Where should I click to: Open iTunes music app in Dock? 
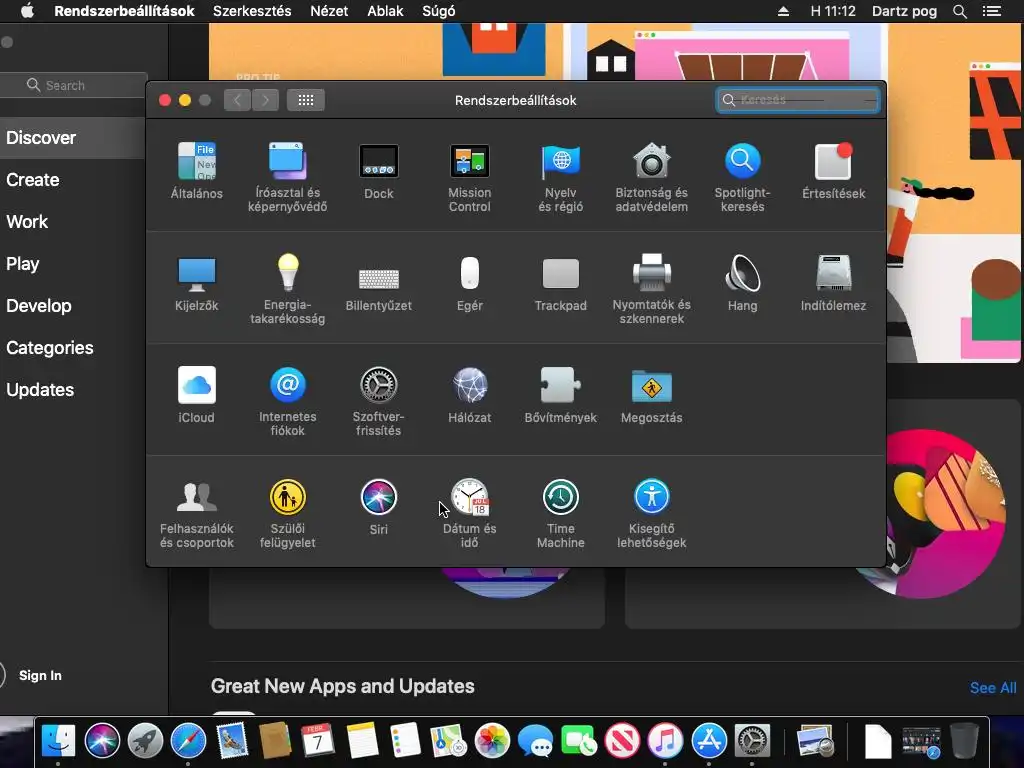coord(665,741)
